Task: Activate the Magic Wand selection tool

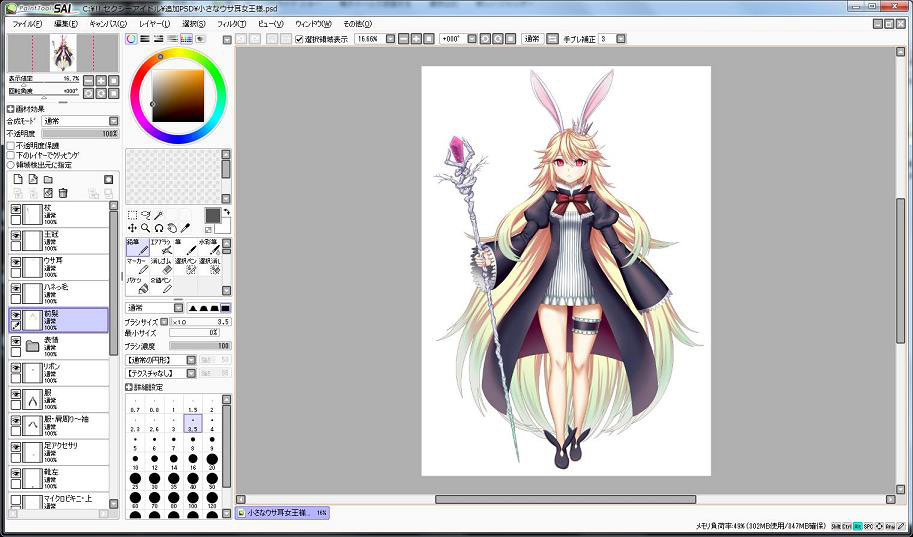Action: pyautogui.click(x=158, y=215)
